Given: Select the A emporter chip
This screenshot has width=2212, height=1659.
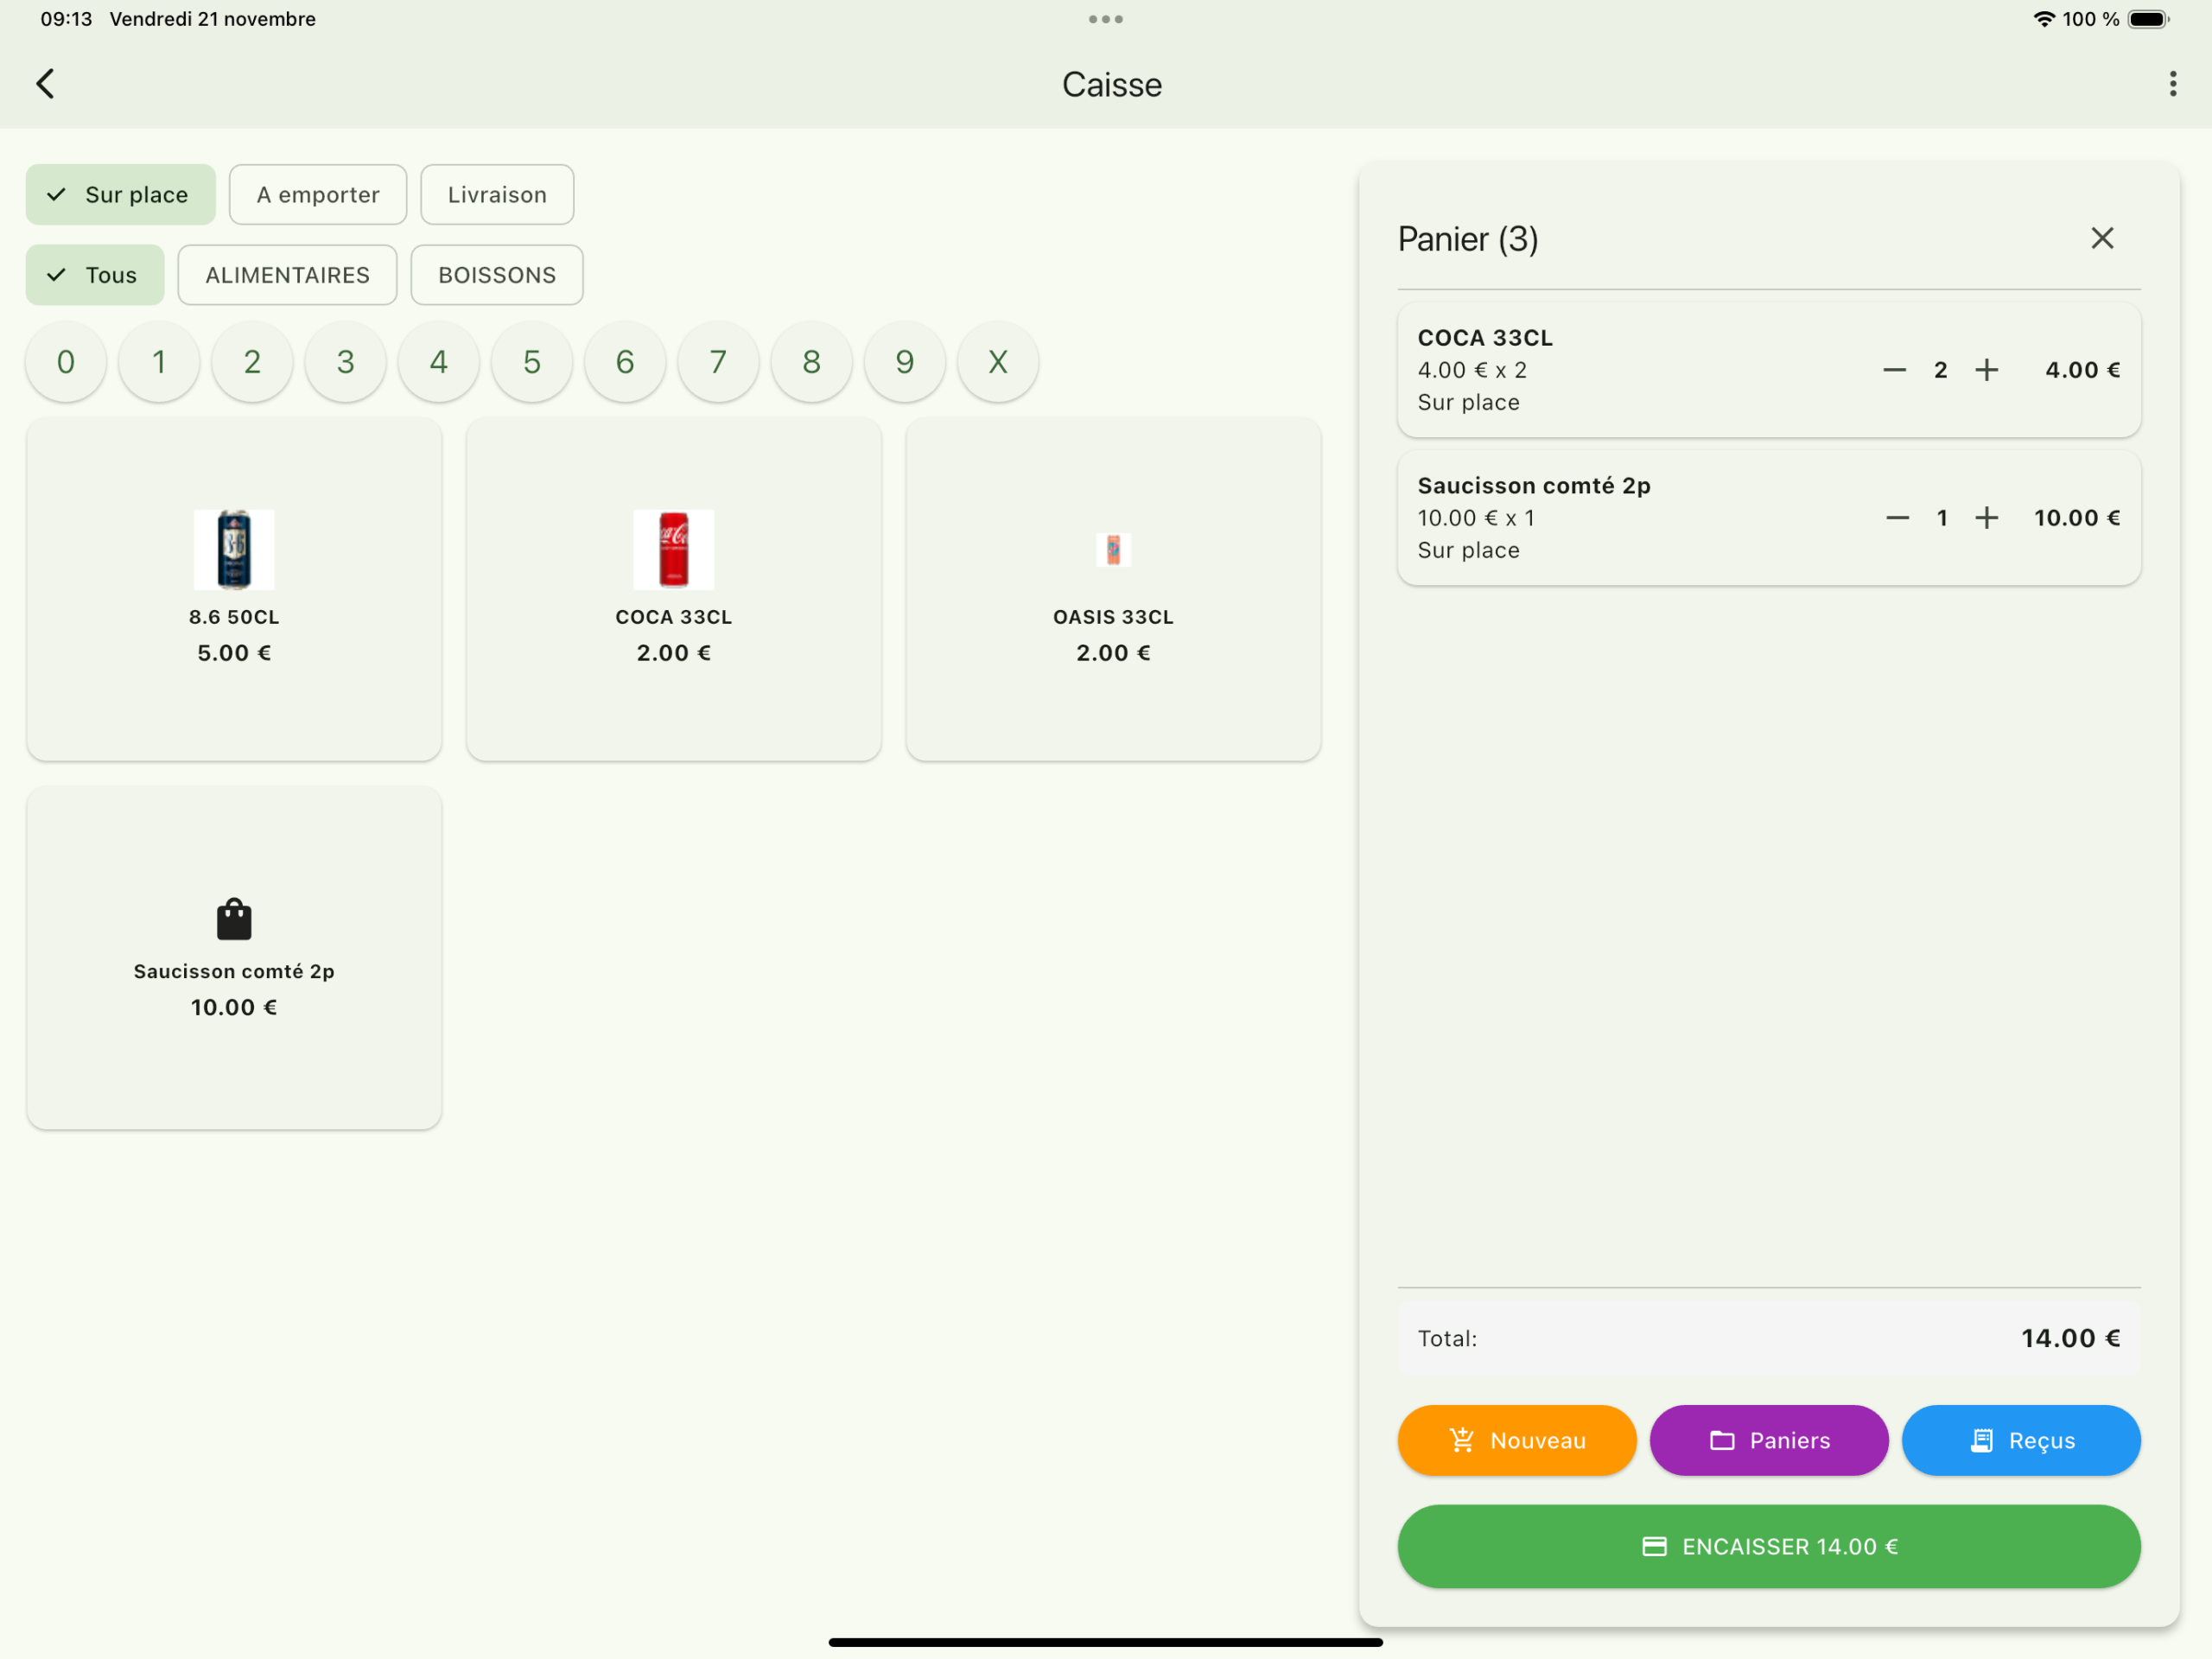Looking at the screenshot, I should (x=317, y=195).
